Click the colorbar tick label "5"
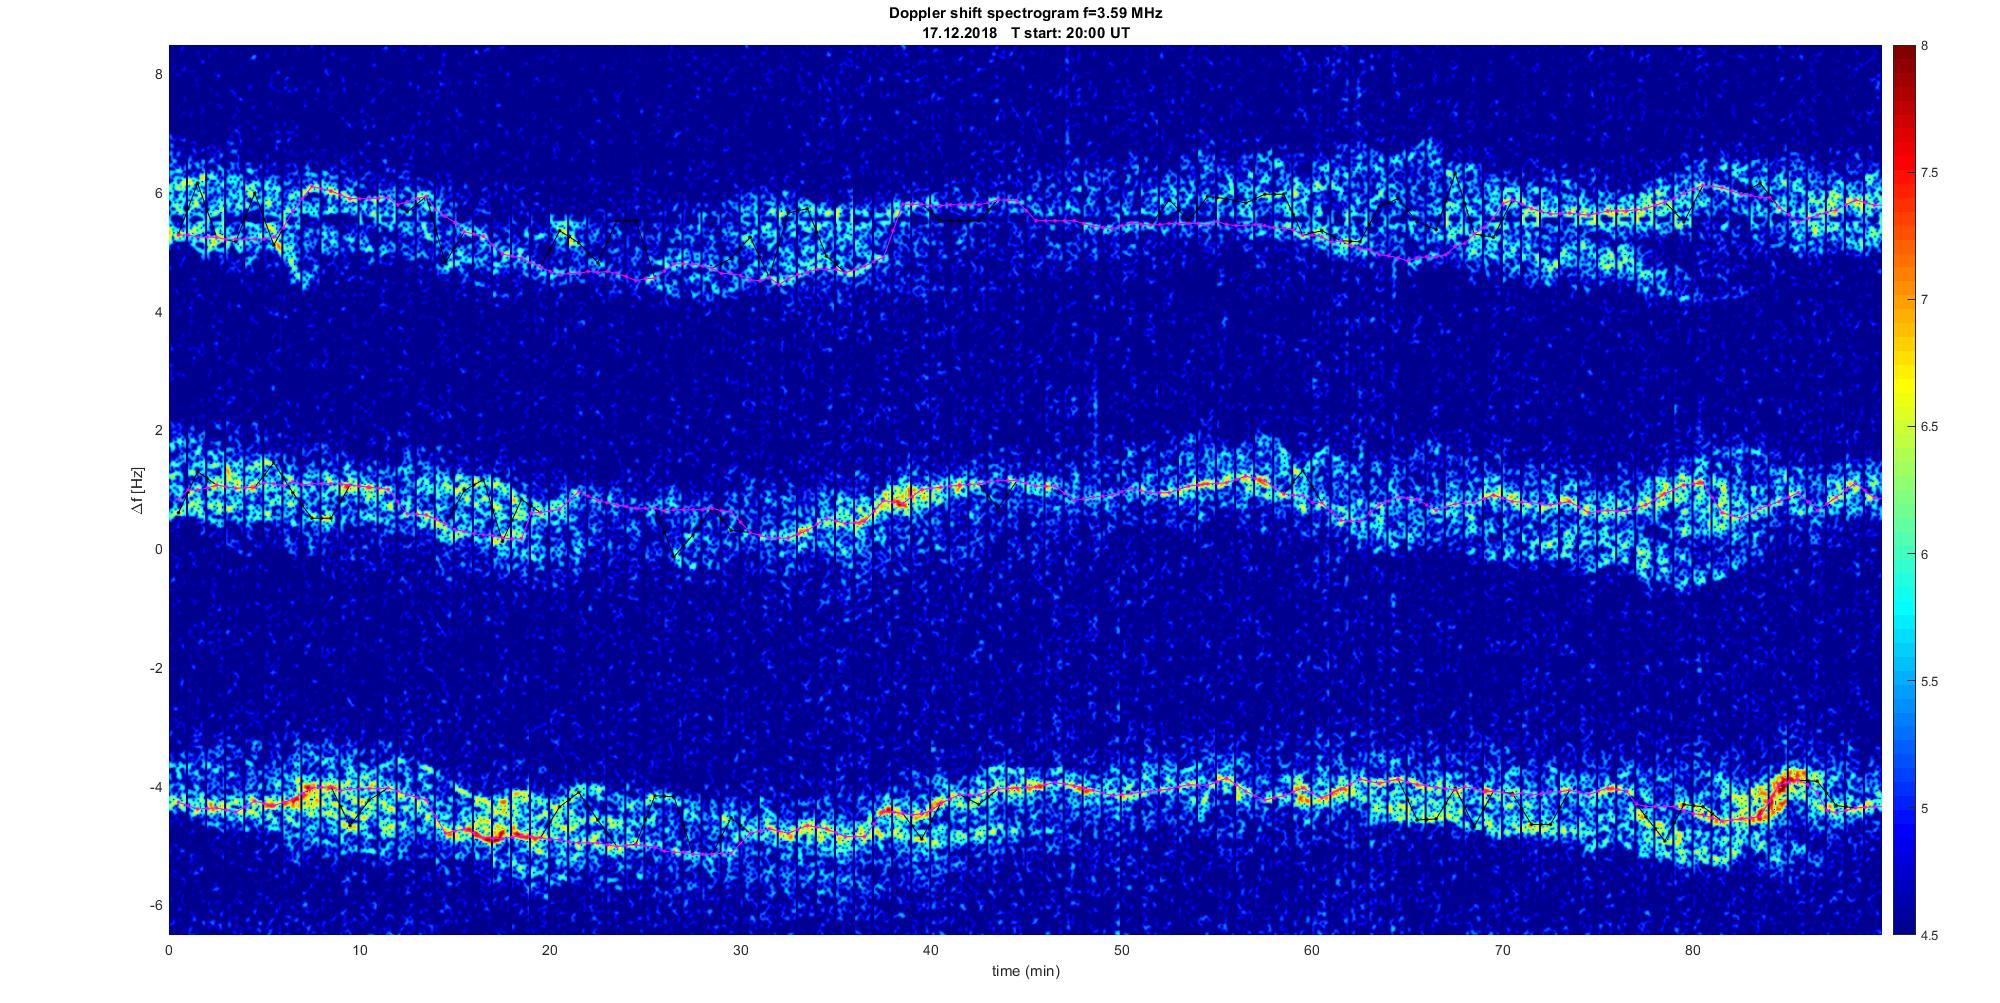 (x=1925, y=809)
